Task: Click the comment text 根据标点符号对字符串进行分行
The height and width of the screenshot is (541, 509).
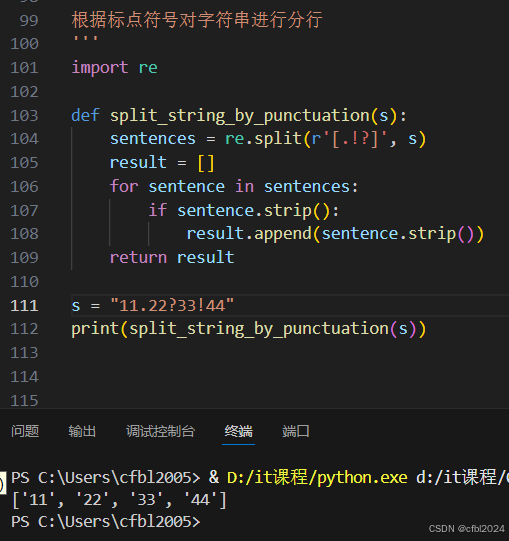Action: pos(197,20)
